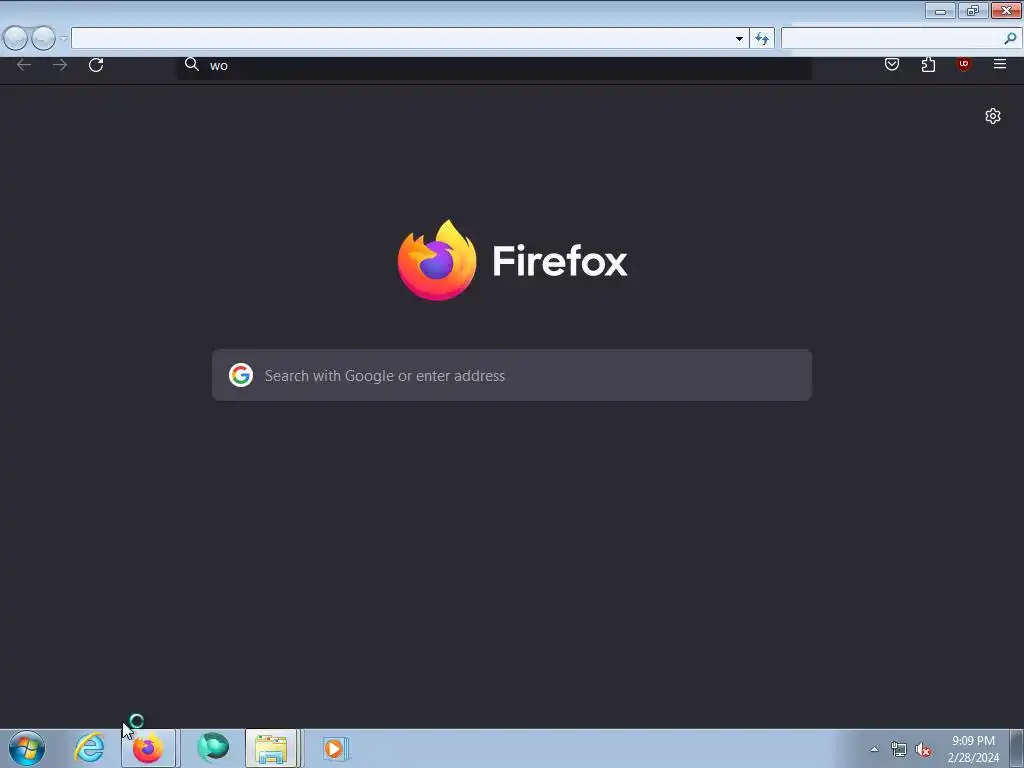Click the Google logo in search box

coord(241,375)
